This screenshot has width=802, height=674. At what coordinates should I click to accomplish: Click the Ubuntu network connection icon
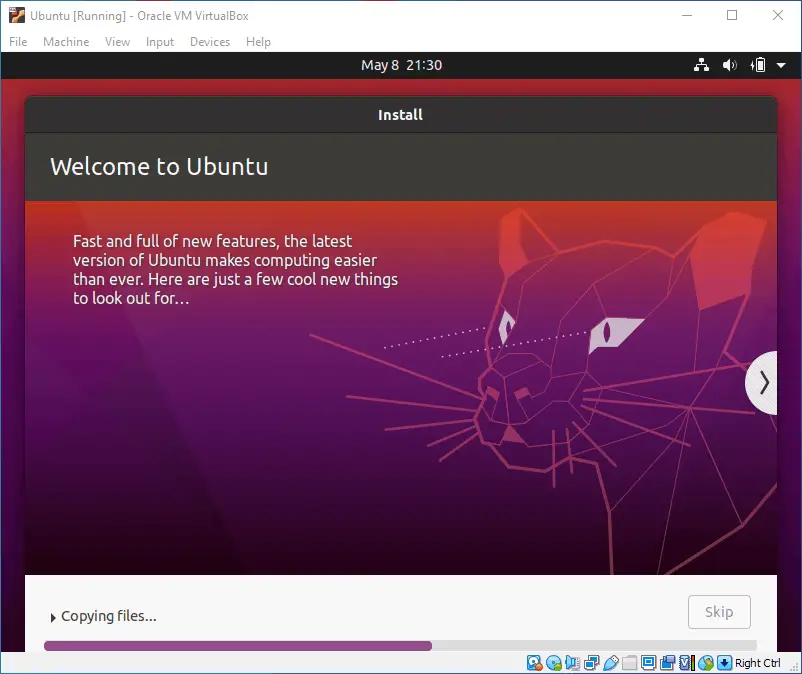coord(701,65)
